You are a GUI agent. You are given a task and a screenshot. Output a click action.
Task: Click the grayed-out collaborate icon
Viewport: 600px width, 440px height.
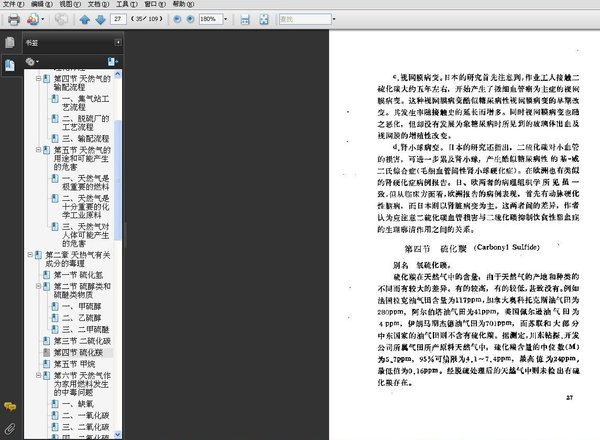[61, 19]
